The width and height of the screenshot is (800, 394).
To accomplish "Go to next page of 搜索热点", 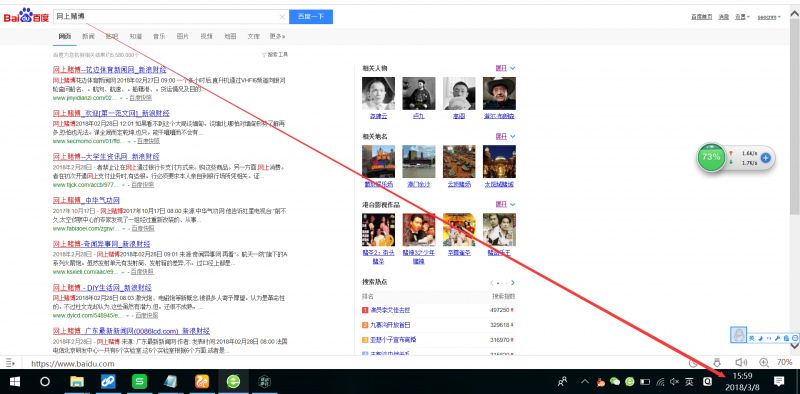I will click(x=513, y=283).
